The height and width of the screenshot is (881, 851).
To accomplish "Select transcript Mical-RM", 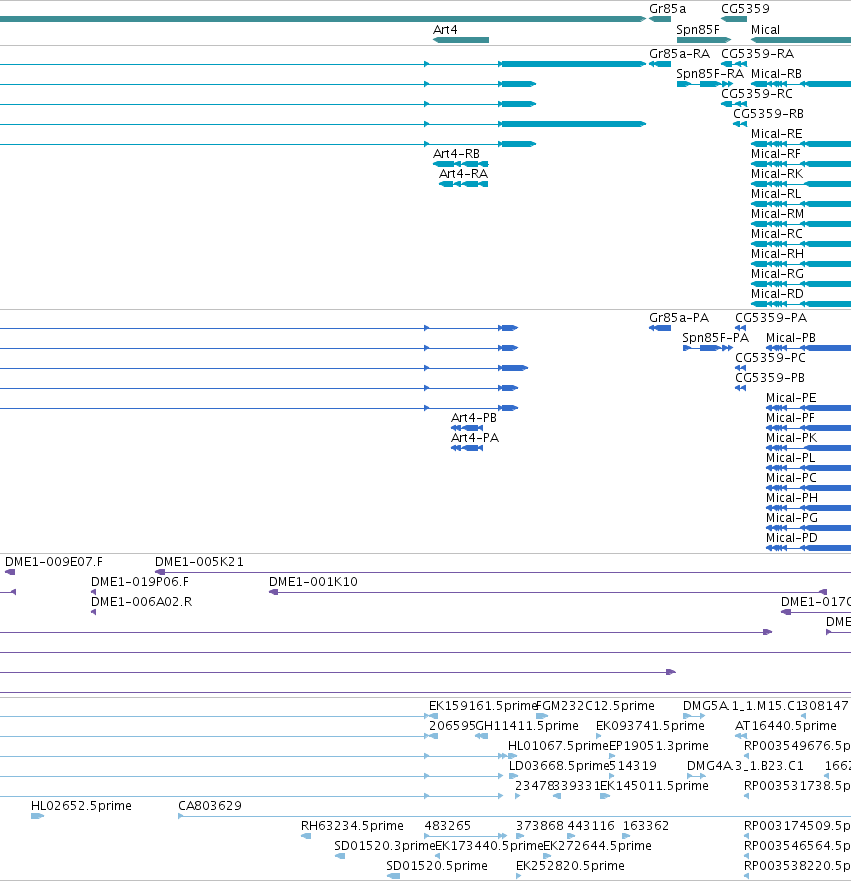I will (x=801, y=224).
